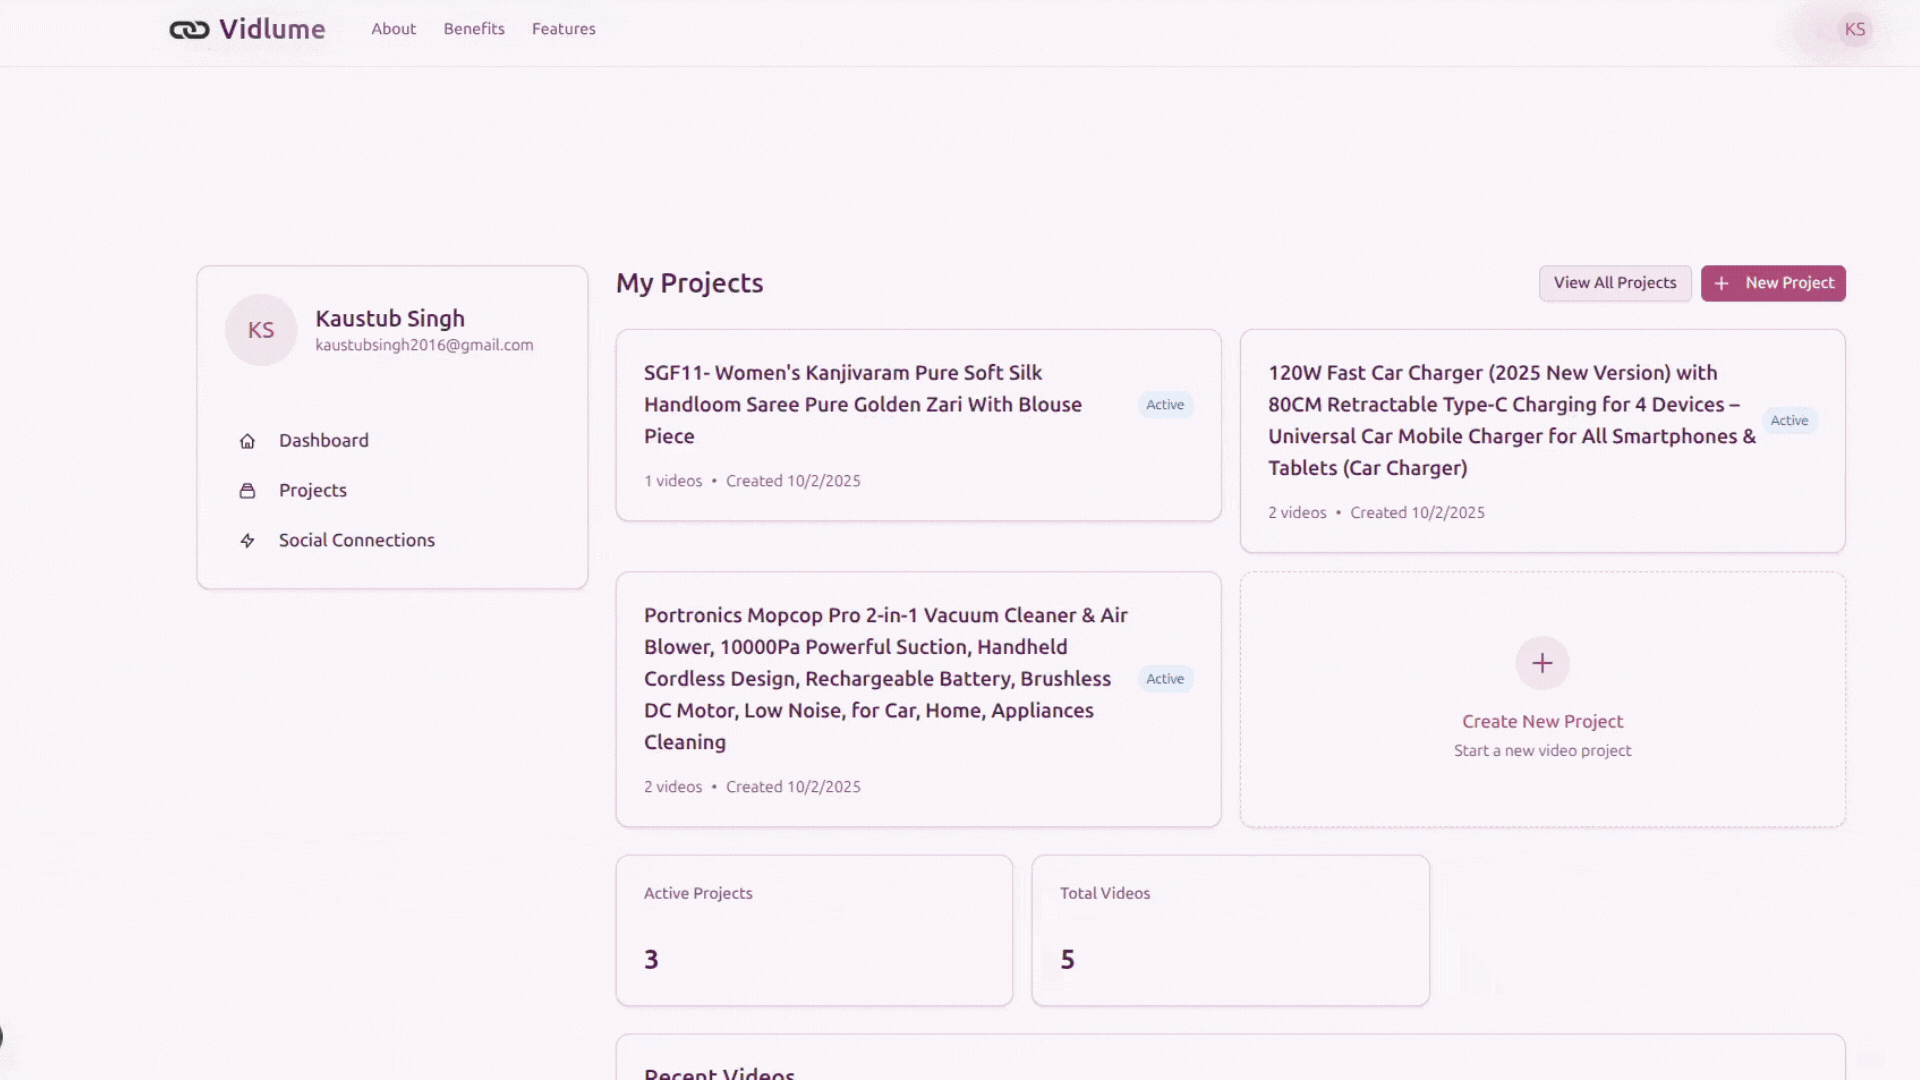Click the Social Connections lightning icon
1920x1080 pixels.
[247, 541]
